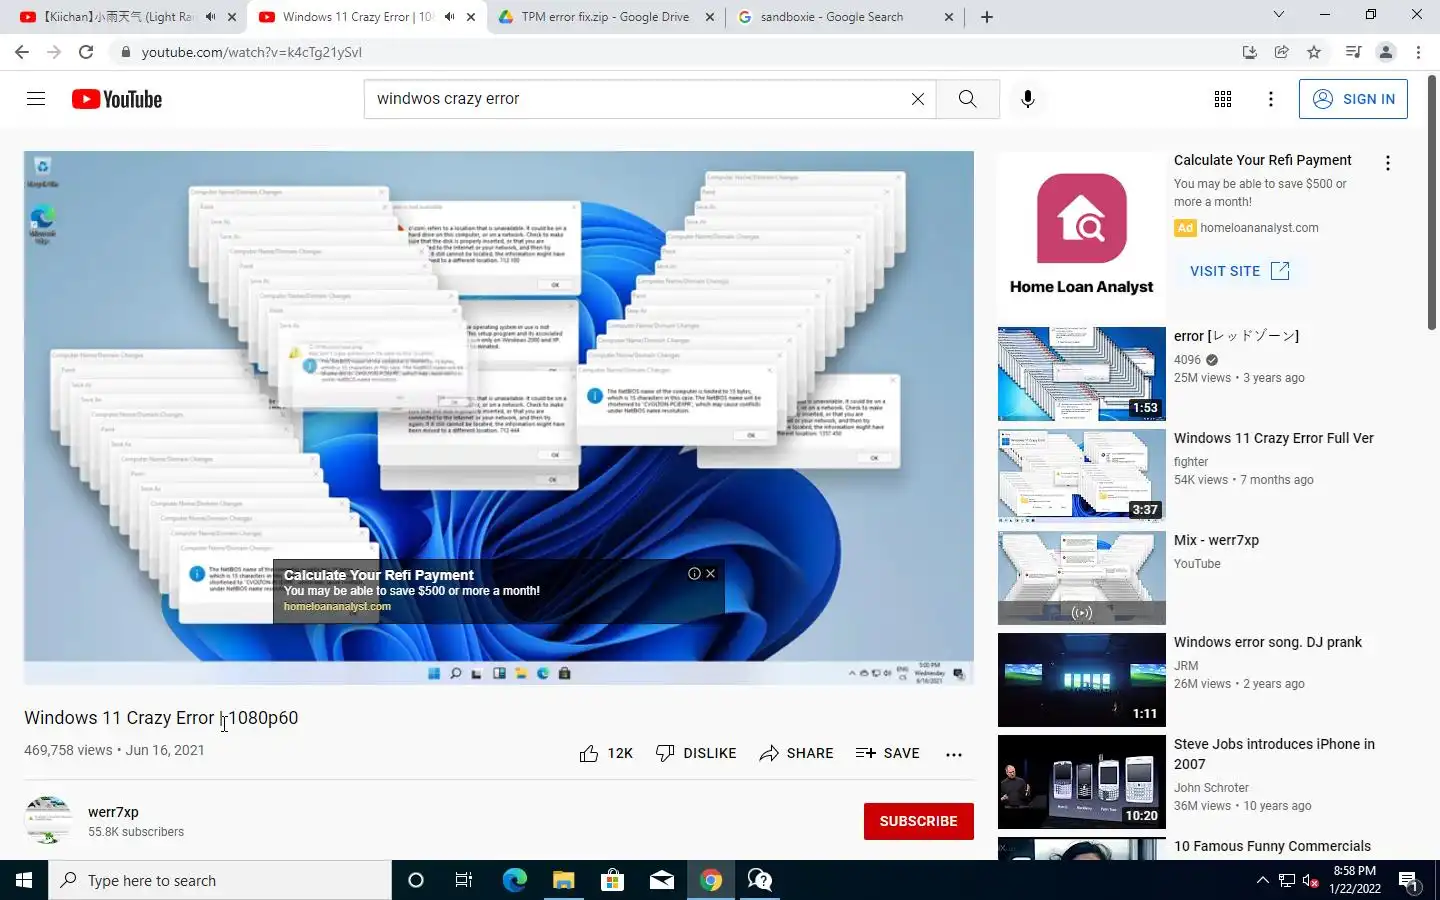Open Chrome profile avatar

1386,52
